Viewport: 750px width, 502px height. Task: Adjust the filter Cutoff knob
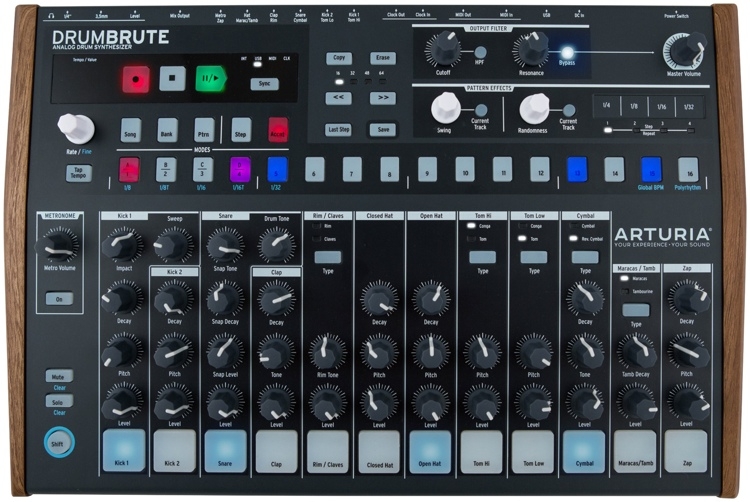[443, 49]
